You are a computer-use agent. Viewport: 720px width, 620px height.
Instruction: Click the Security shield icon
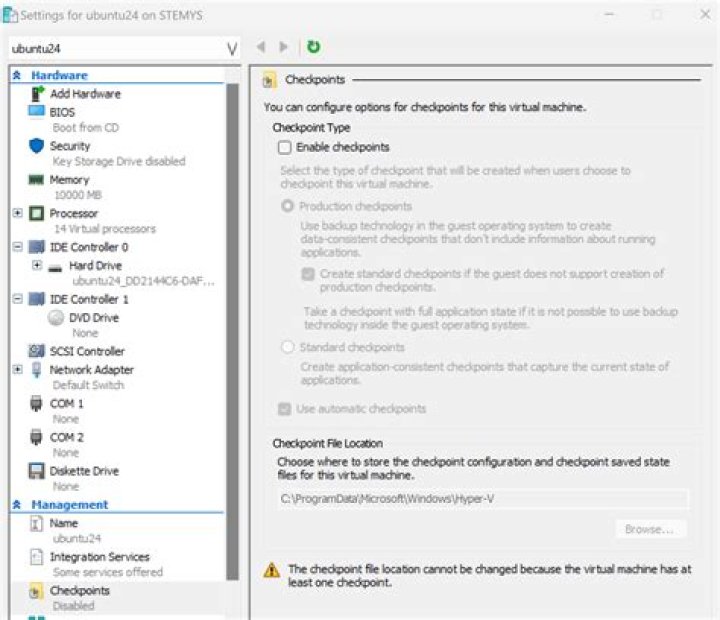click(x=36, y=146)
